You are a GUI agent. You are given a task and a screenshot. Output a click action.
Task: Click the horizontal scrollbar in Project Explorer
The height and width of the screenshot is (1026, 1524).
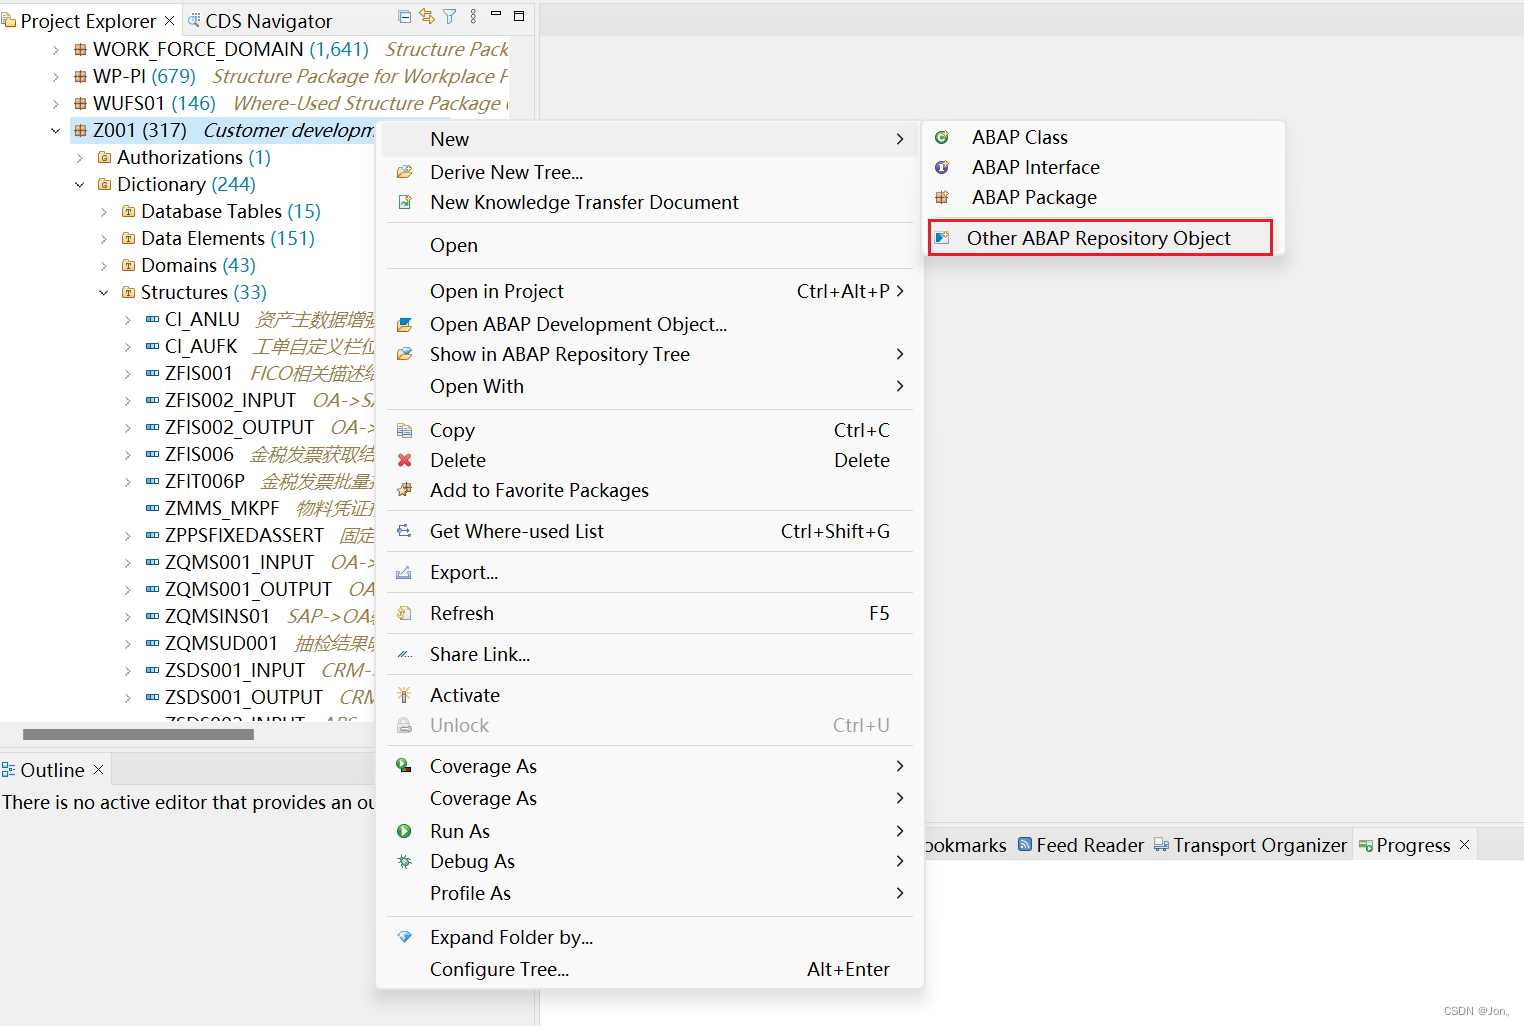coord(138,734)
